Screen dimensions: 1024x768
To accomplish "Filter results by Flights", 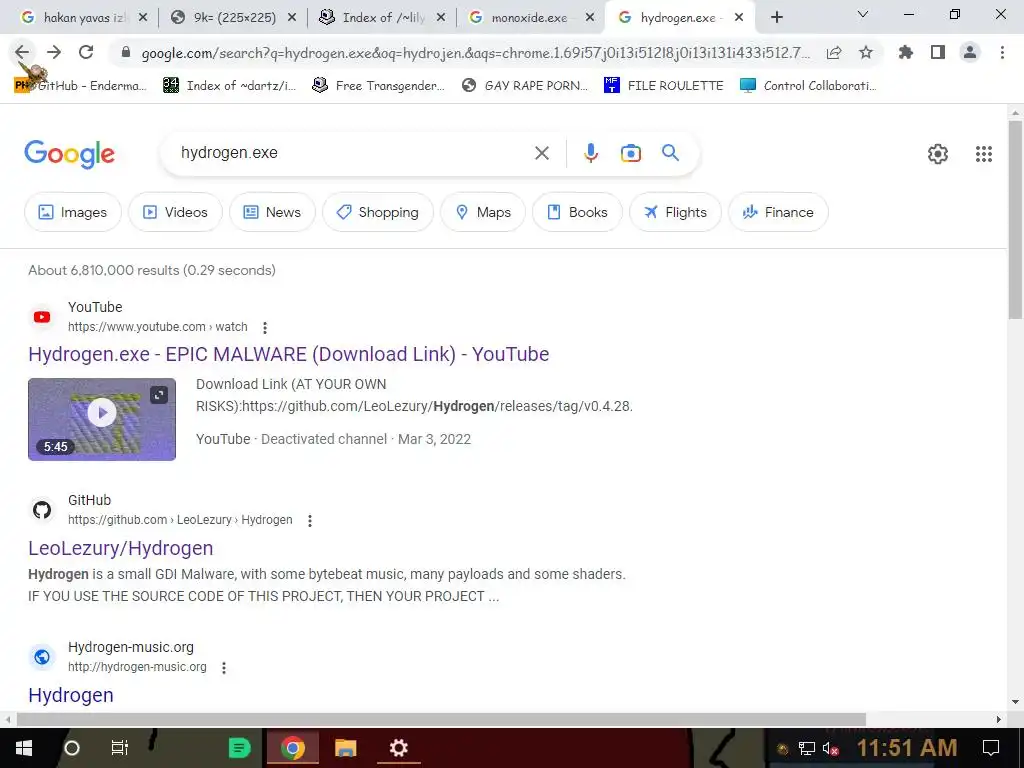I will (675, 212).
